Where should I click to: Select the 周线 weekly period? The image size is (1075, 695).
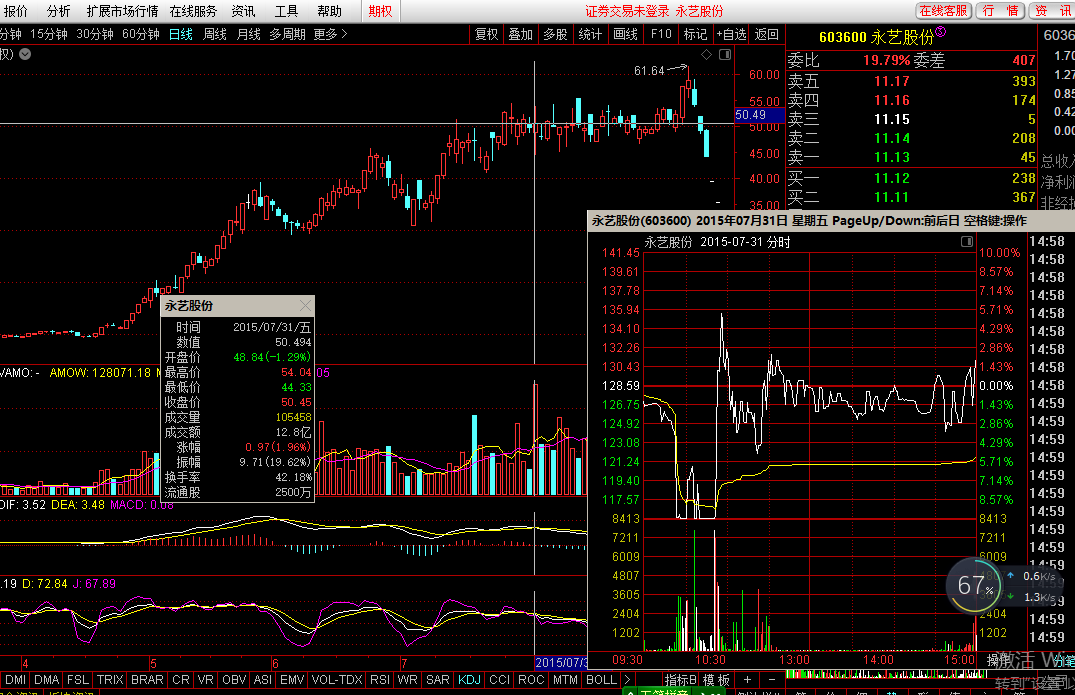point(215,34)
